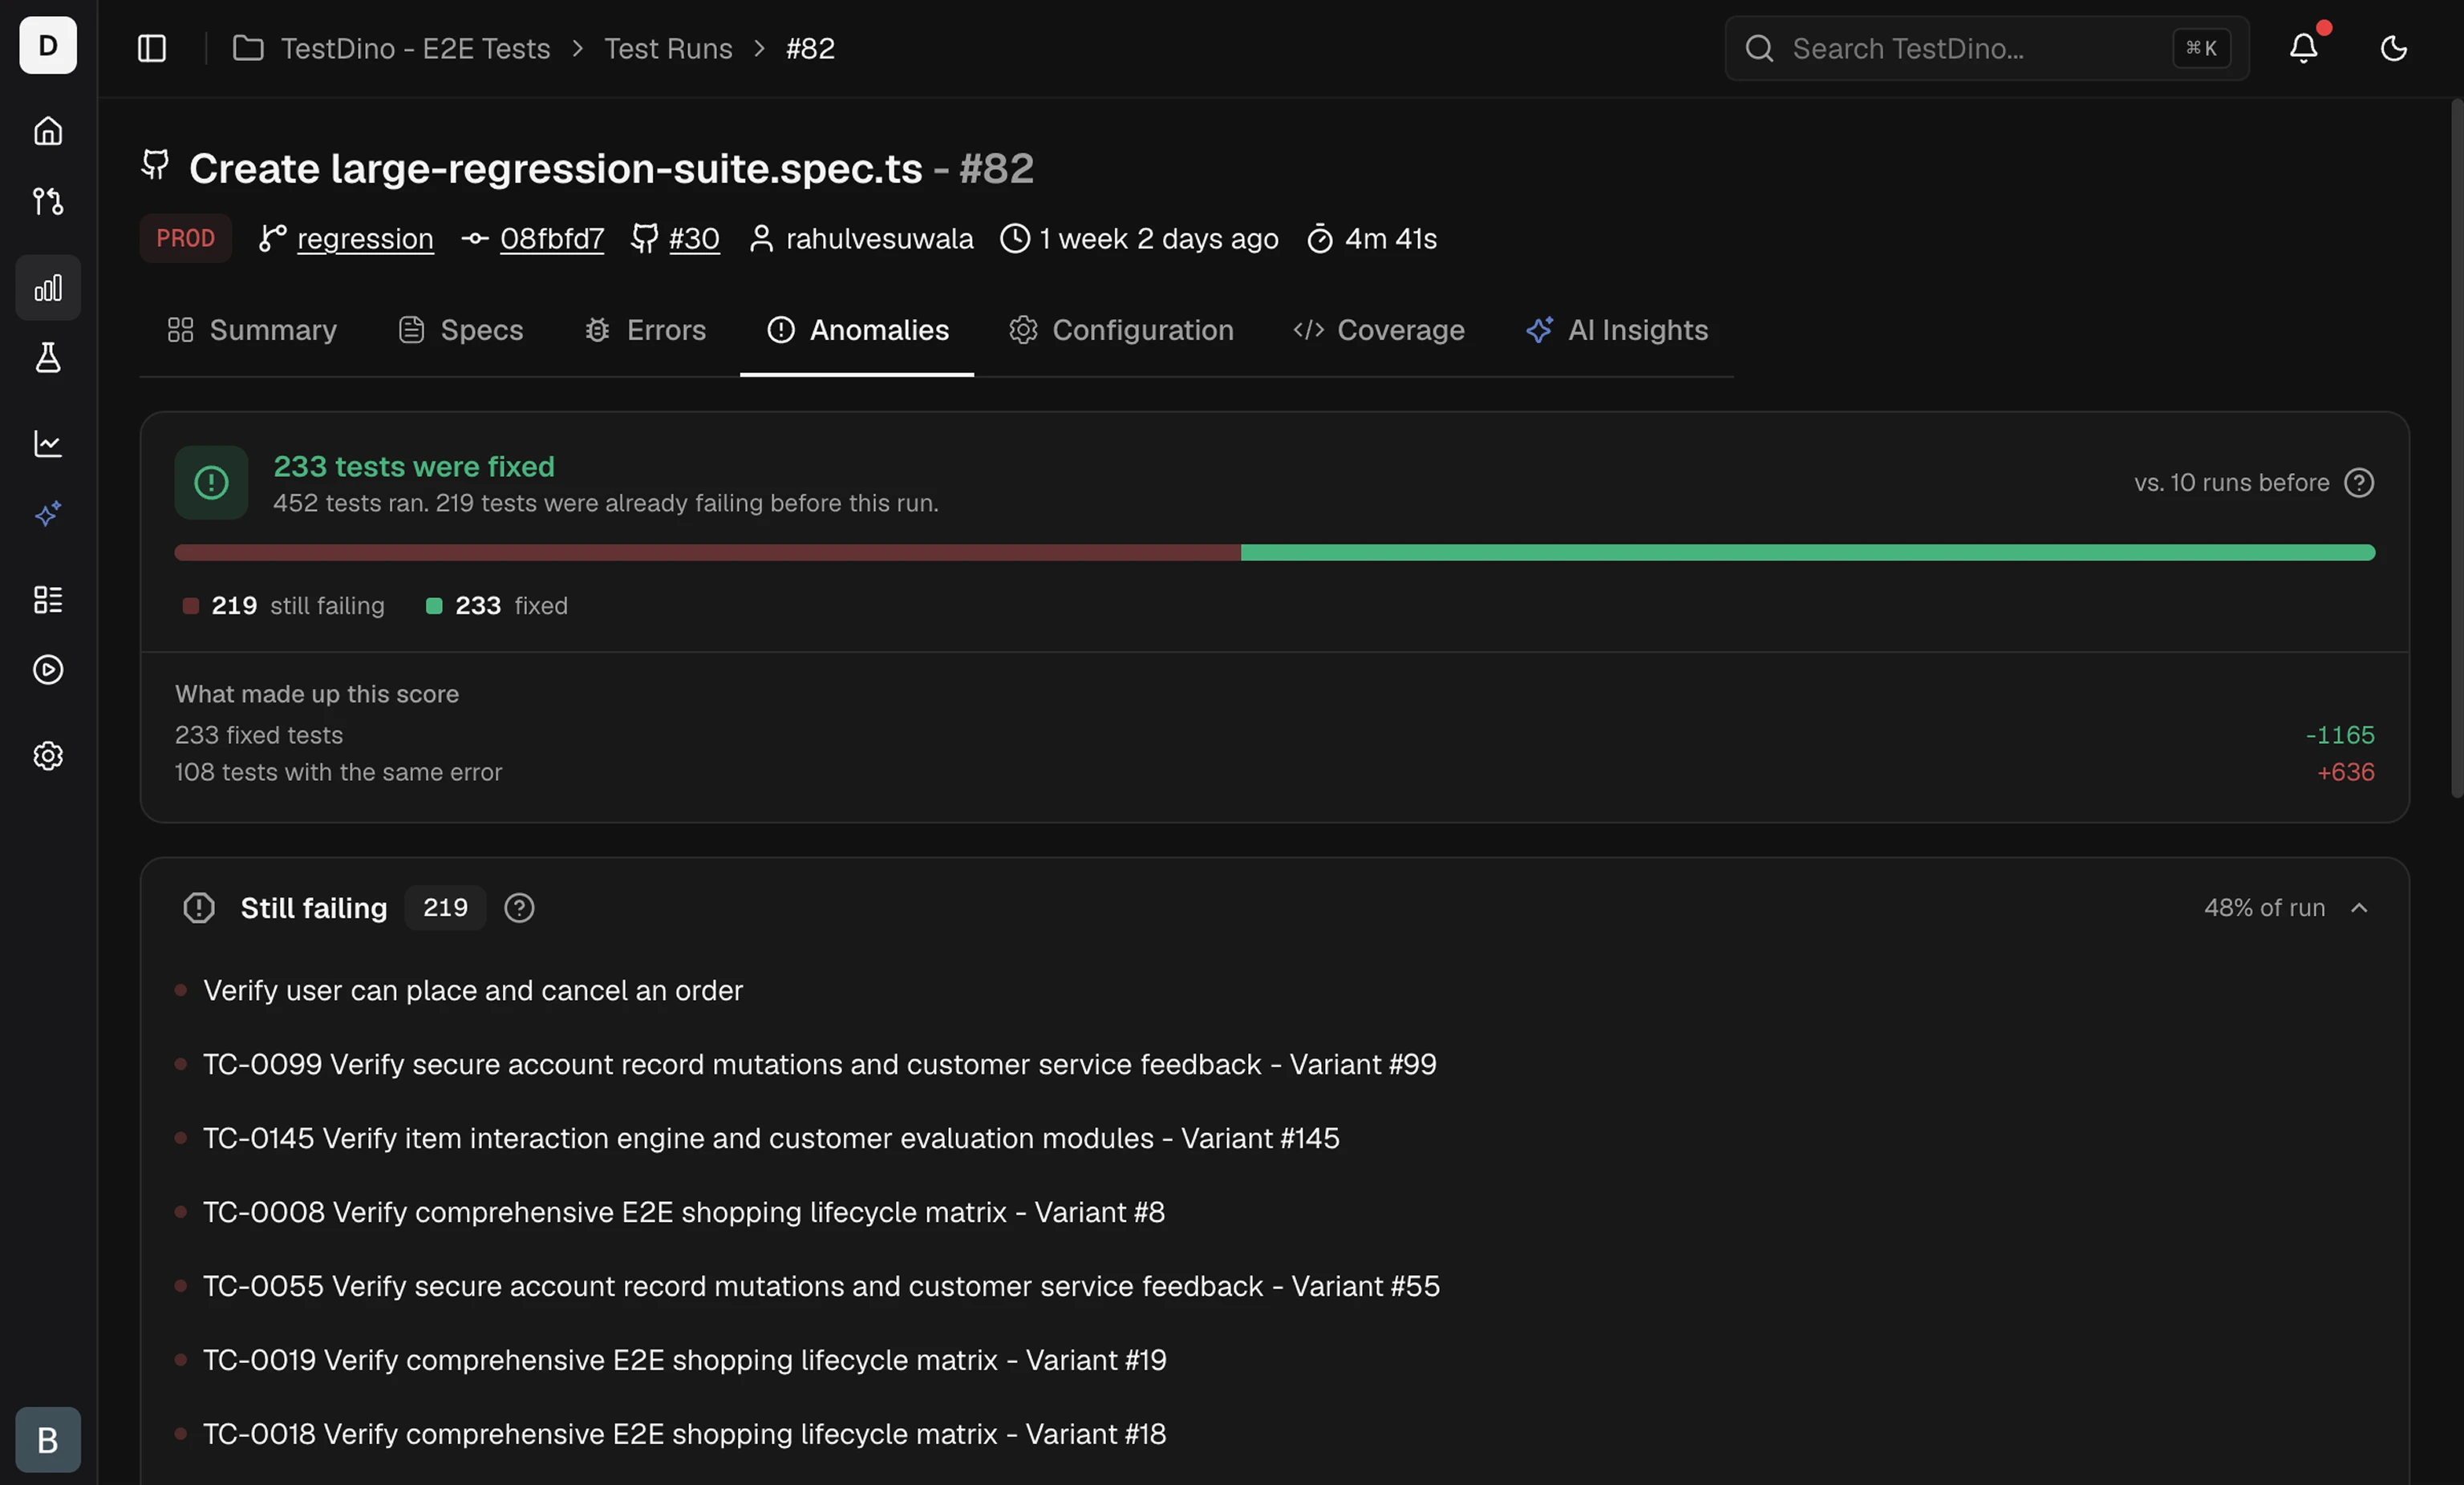
Task: Click the green fixed progress segment
Action: pyautogui.click(x=1807, y=553)
